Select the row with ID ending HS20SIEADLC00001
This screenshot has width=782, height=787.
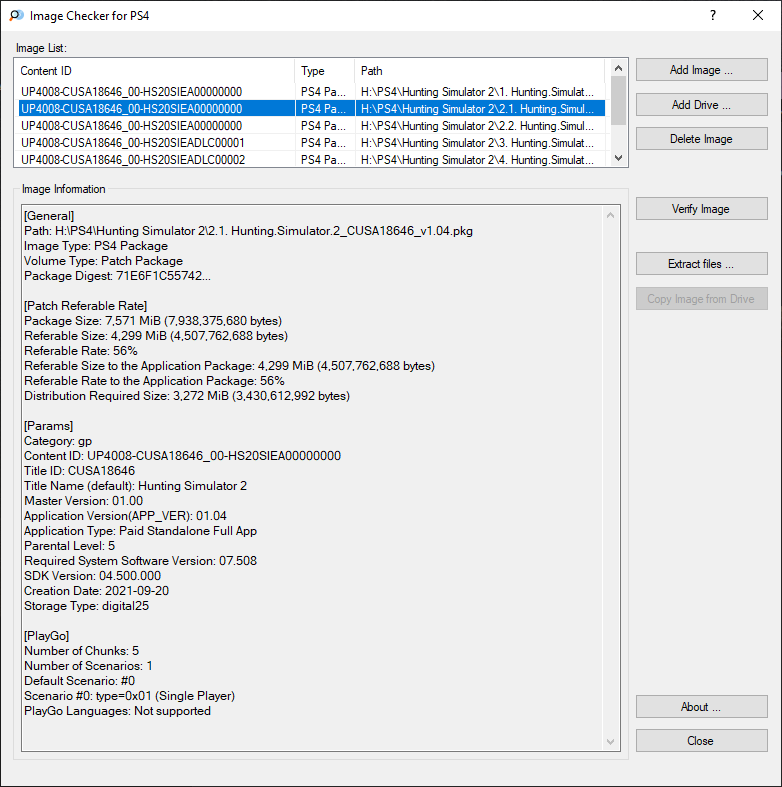point(312,143)
